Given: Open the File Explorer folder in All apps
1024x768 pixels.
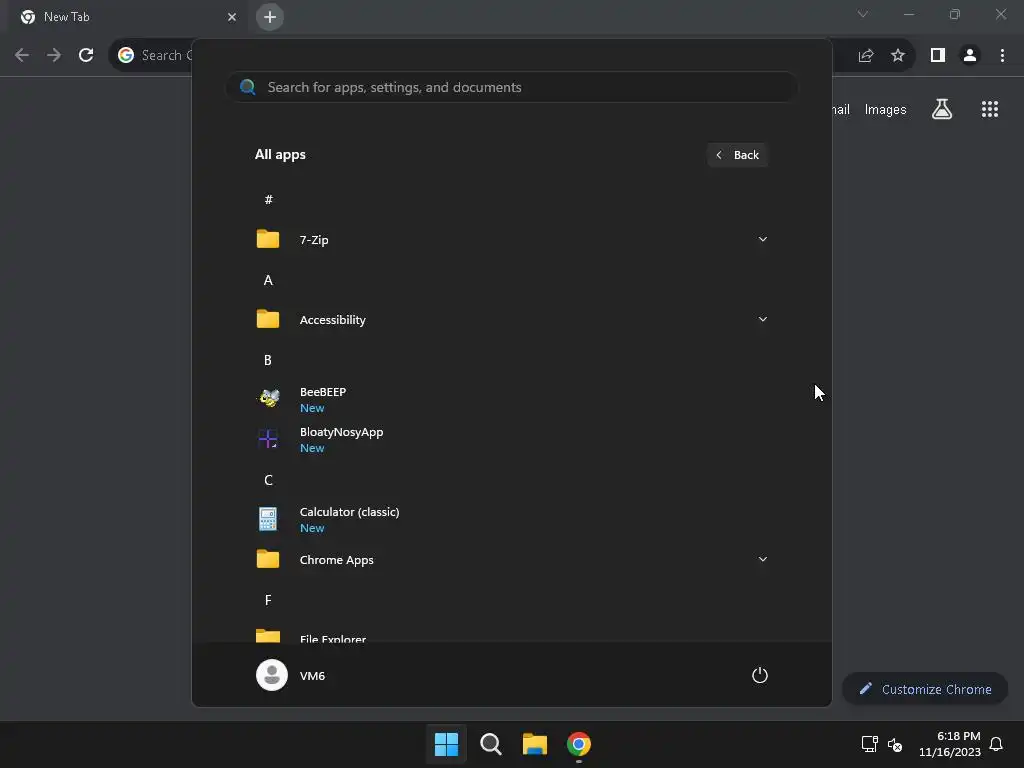Looking at the screenshot, I should 511,637.
